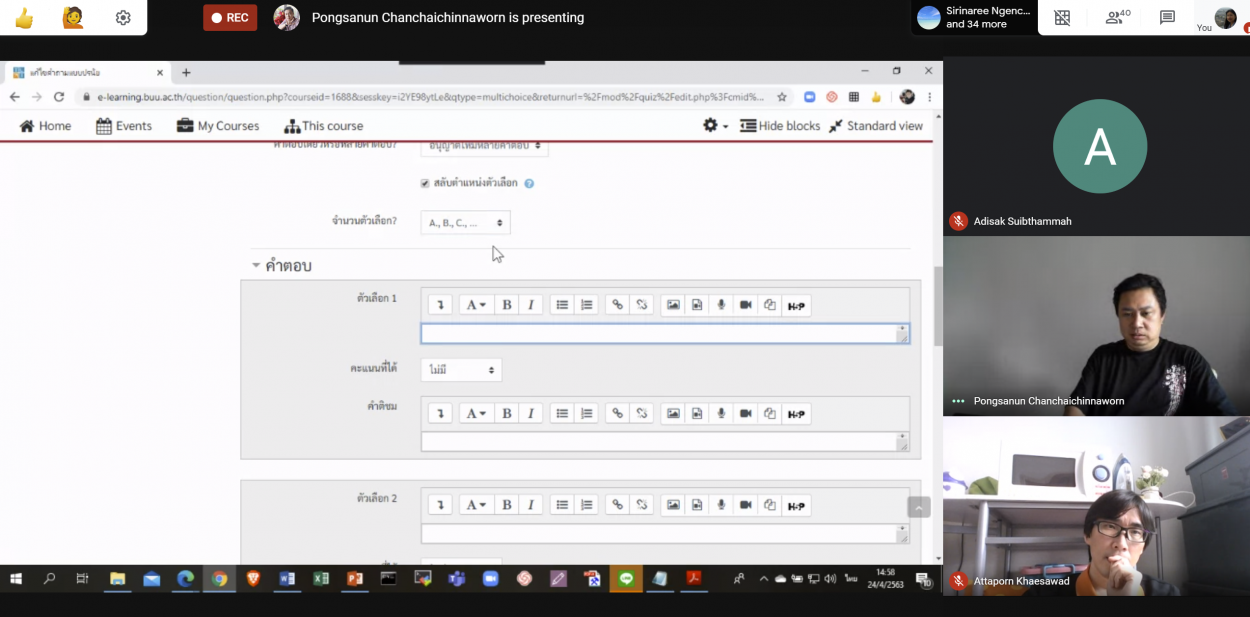Click unordered list in คำติชม editor toolbar
1250x617 pixels.
pyautogui.click(x=562, y=413)
